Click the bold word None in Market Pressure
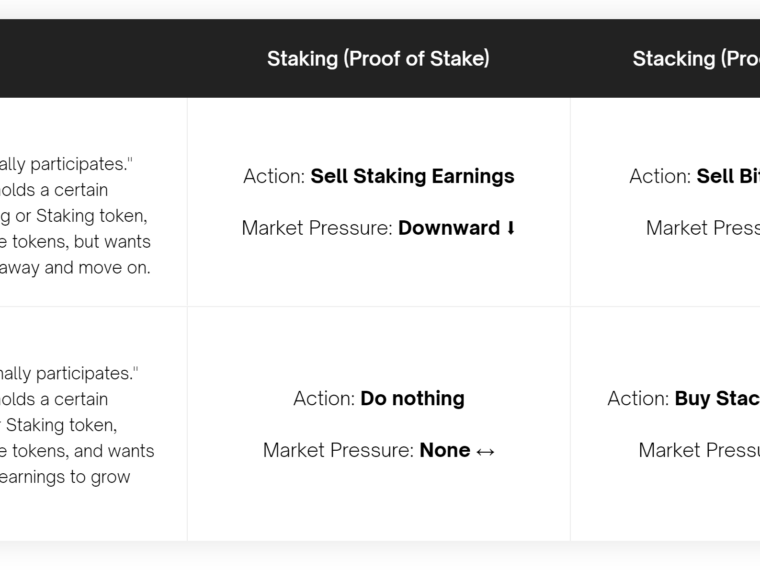This screenshot has width=760, height=570. 445,450
